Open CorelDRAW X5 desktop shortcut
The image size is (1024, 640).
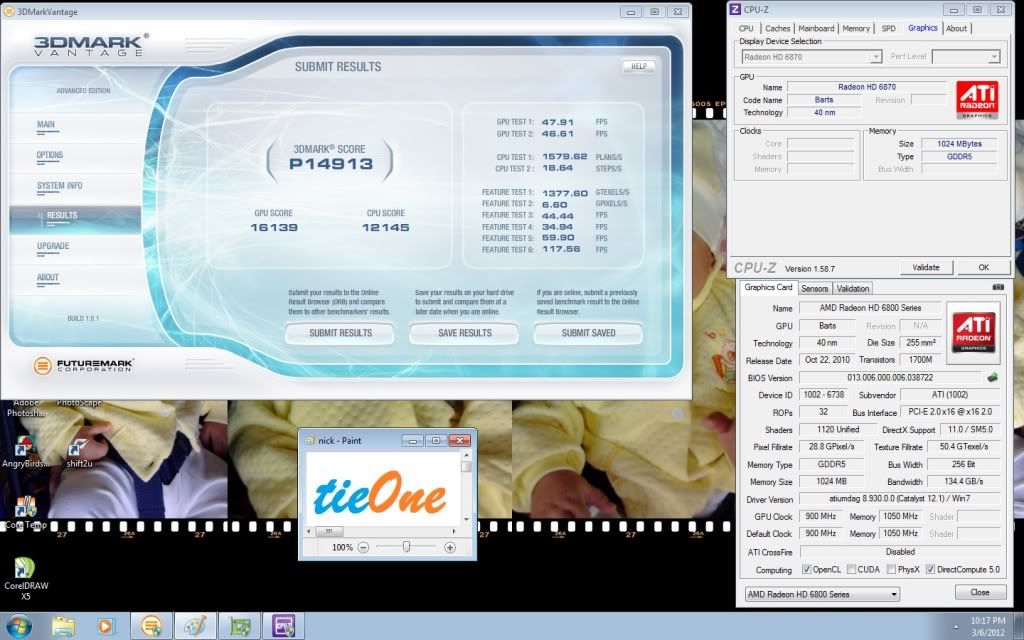point(25,578)
